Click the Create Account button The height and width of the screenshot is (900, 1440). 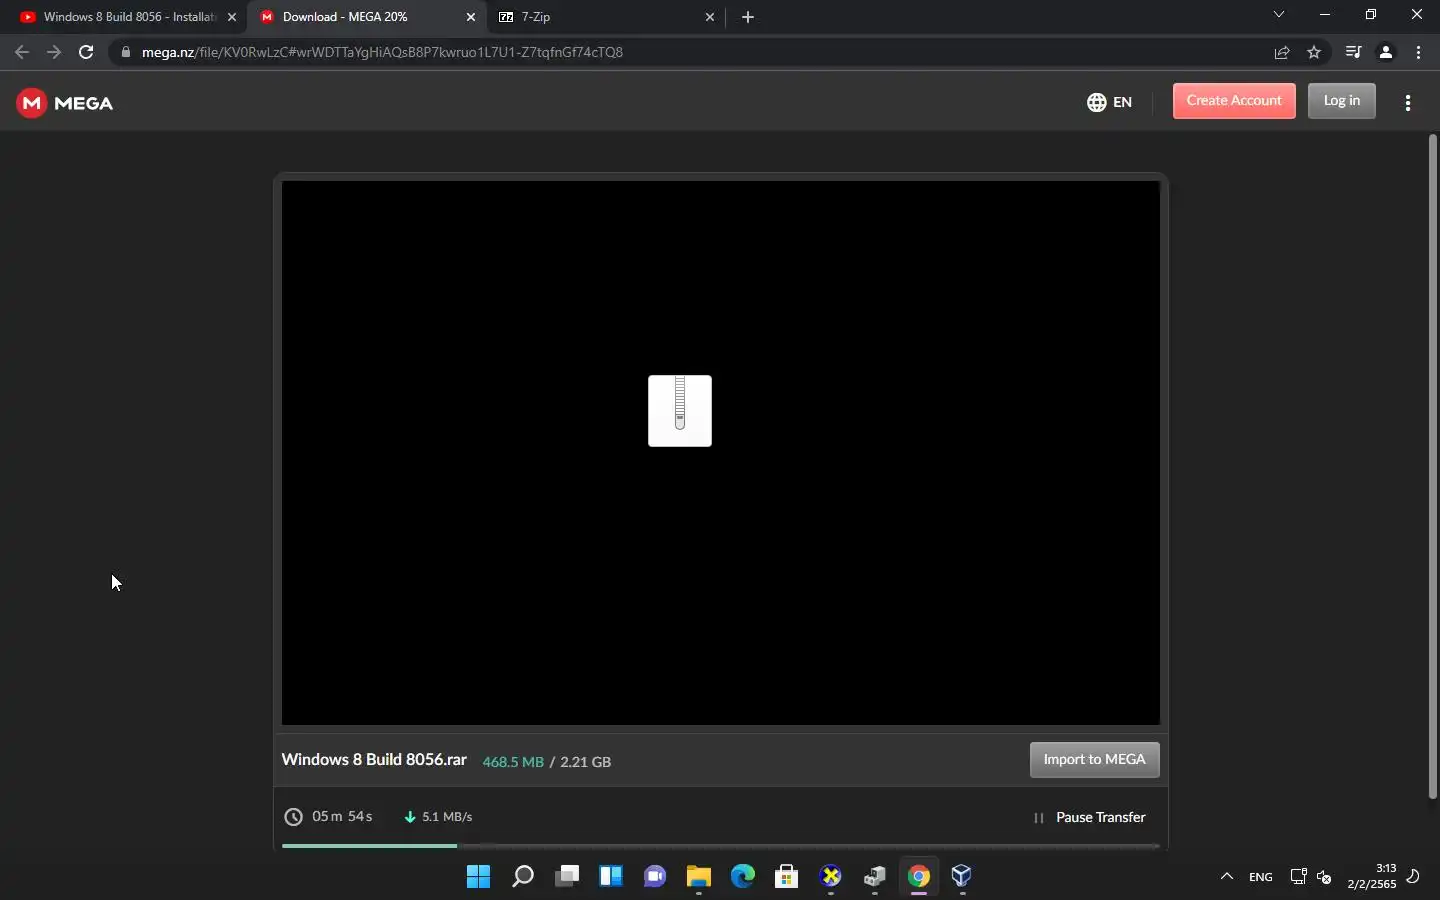[1234, 101]
